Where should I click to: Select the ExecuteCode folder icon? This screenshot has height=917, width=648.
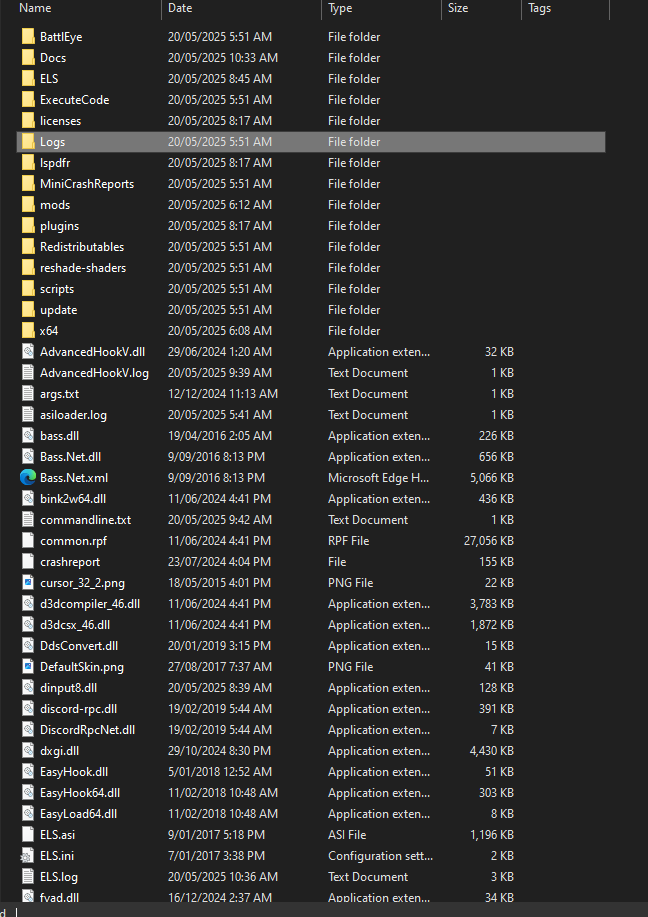tap(28, 100)
